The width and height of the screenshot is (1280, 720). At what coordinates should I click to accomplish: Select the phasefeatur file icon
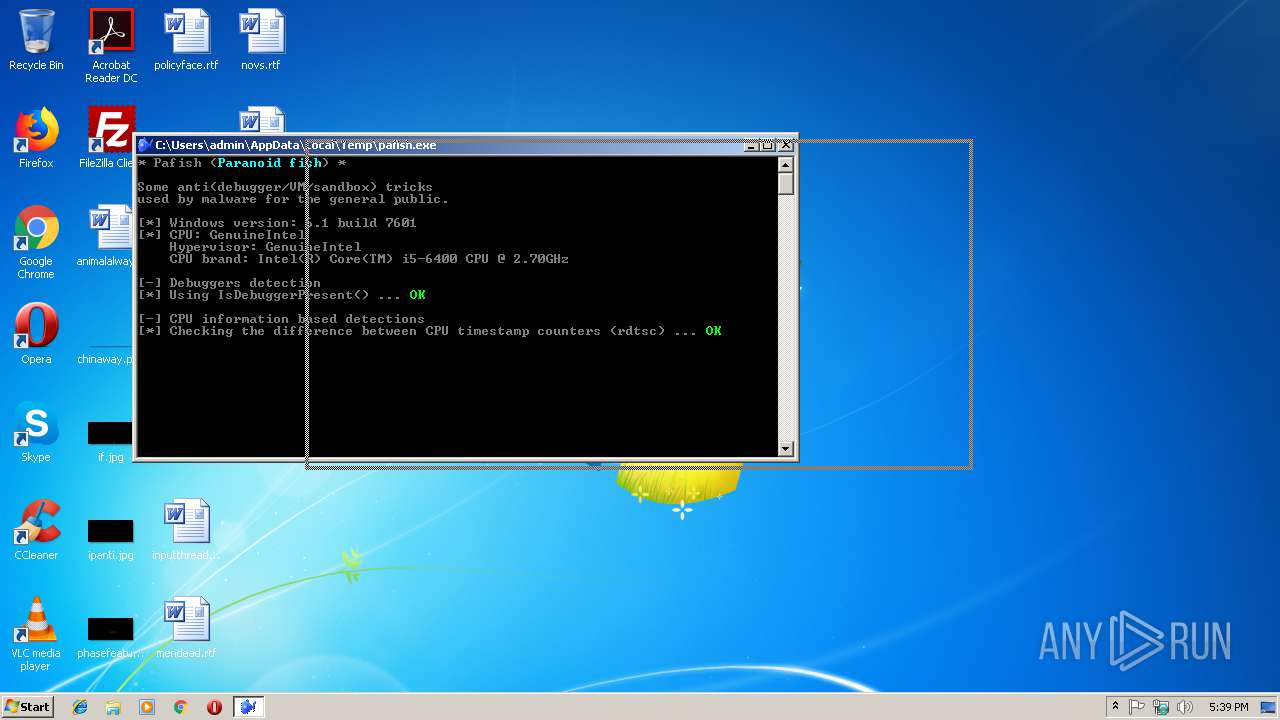[x=110, y=636]
